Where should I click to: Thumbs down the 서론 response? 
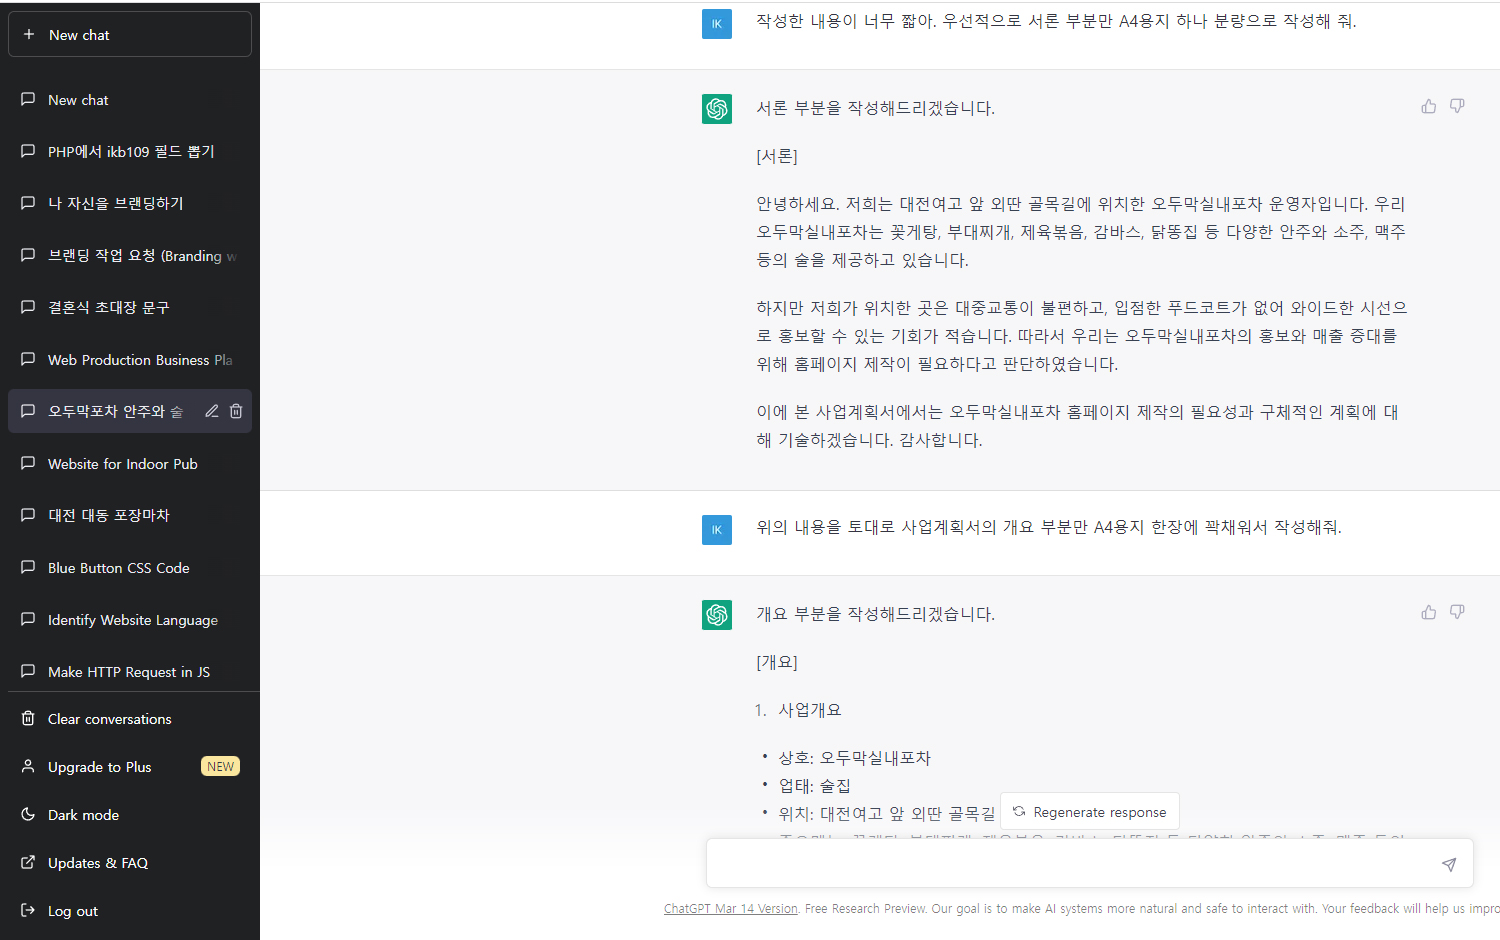(x=1457, y=106)
